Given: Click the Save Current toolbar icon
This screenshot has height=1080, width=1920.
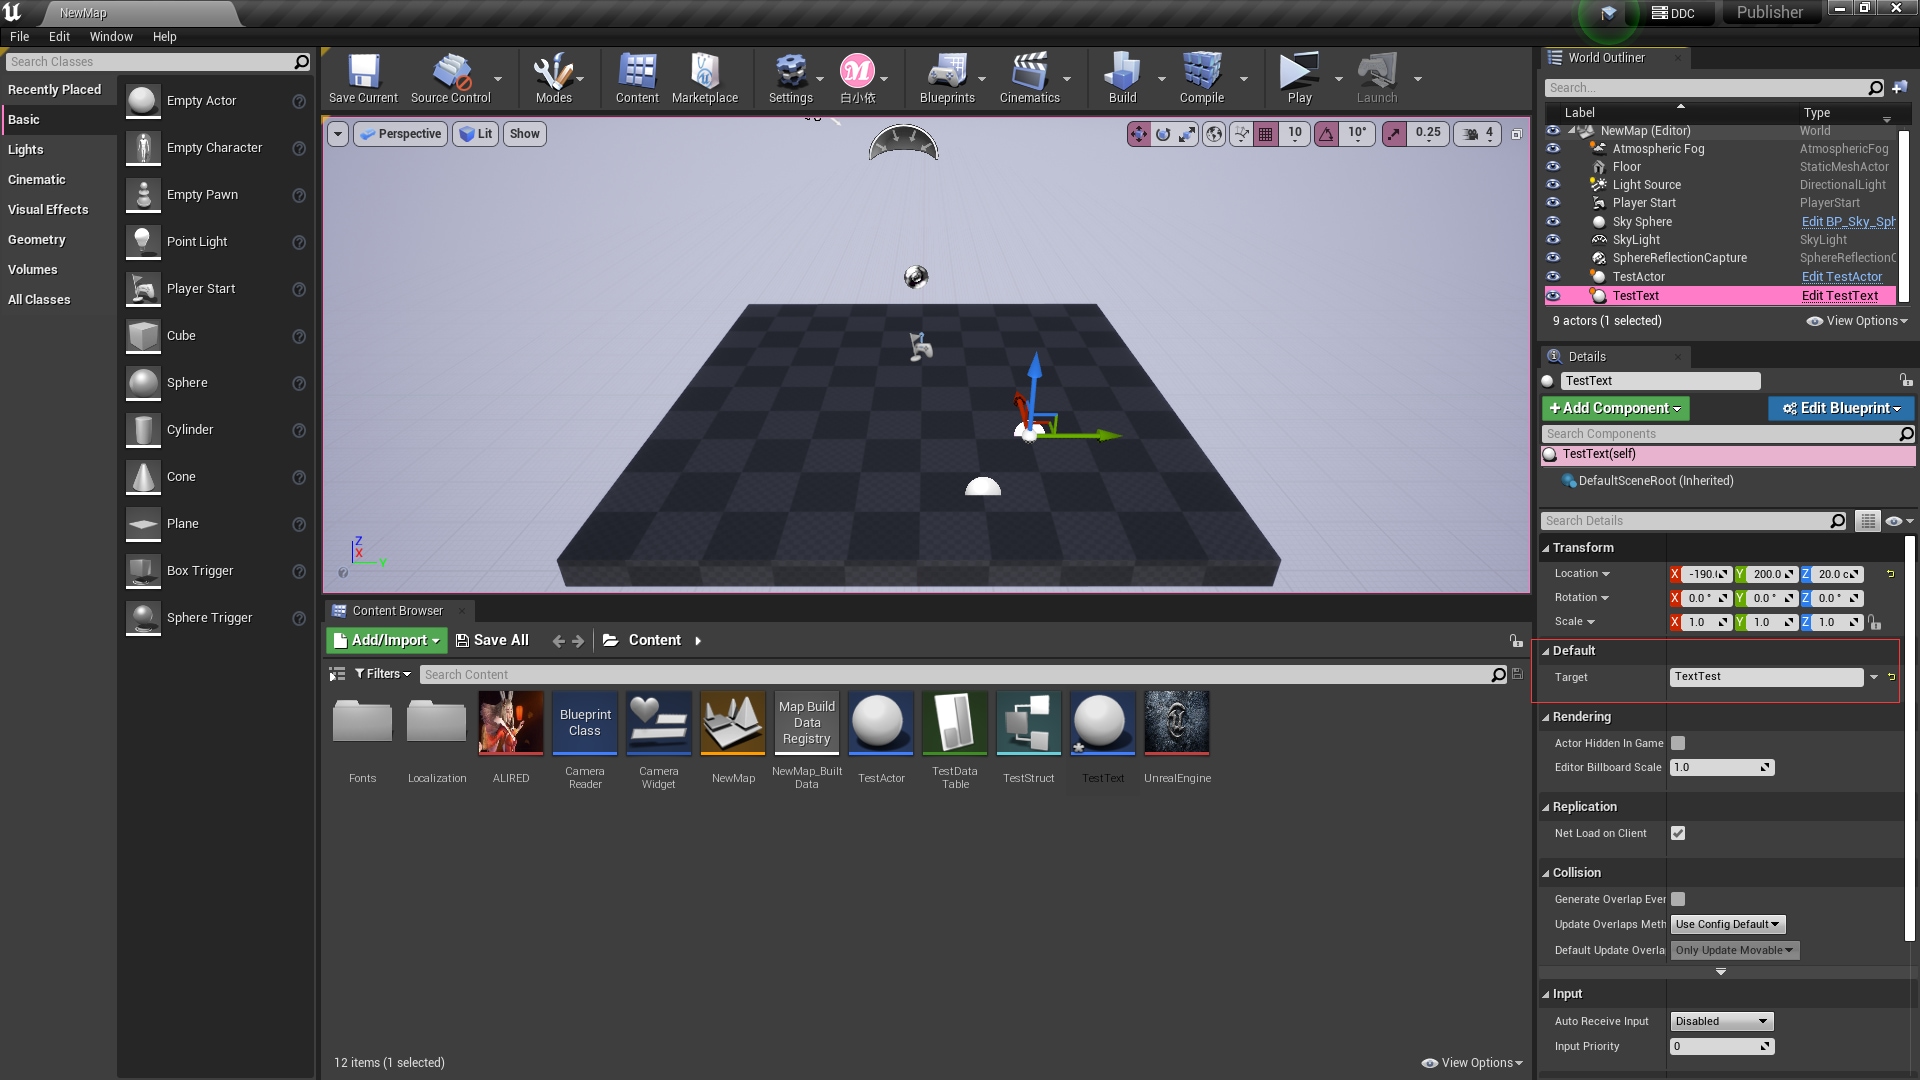Looking at the screenshot, I should point(363,78).
